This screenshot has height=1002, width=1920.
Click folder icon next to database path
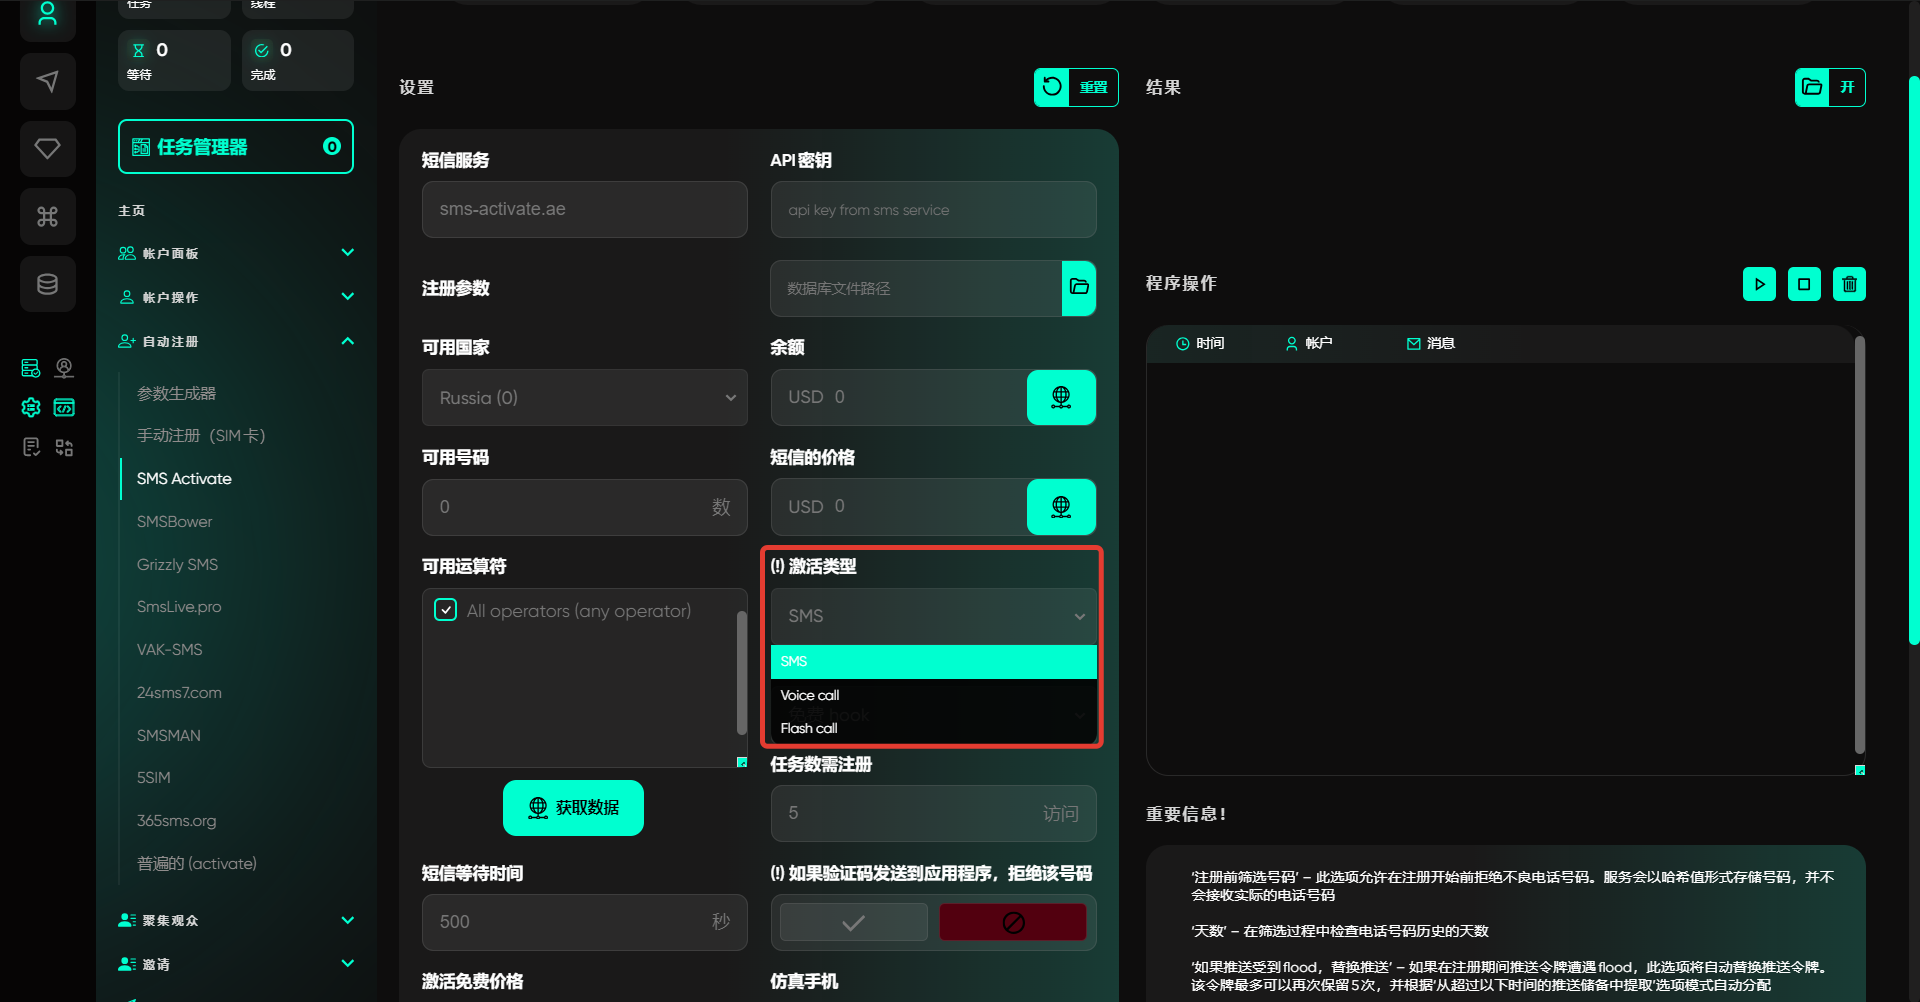[1079, 288]
